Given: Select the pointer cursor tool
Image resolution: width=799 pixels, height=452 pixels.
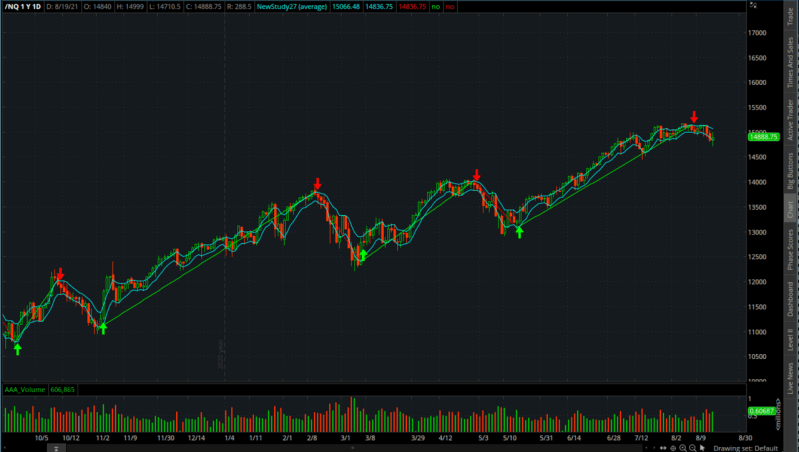Looking at the screenshot, I should [702, 448].
